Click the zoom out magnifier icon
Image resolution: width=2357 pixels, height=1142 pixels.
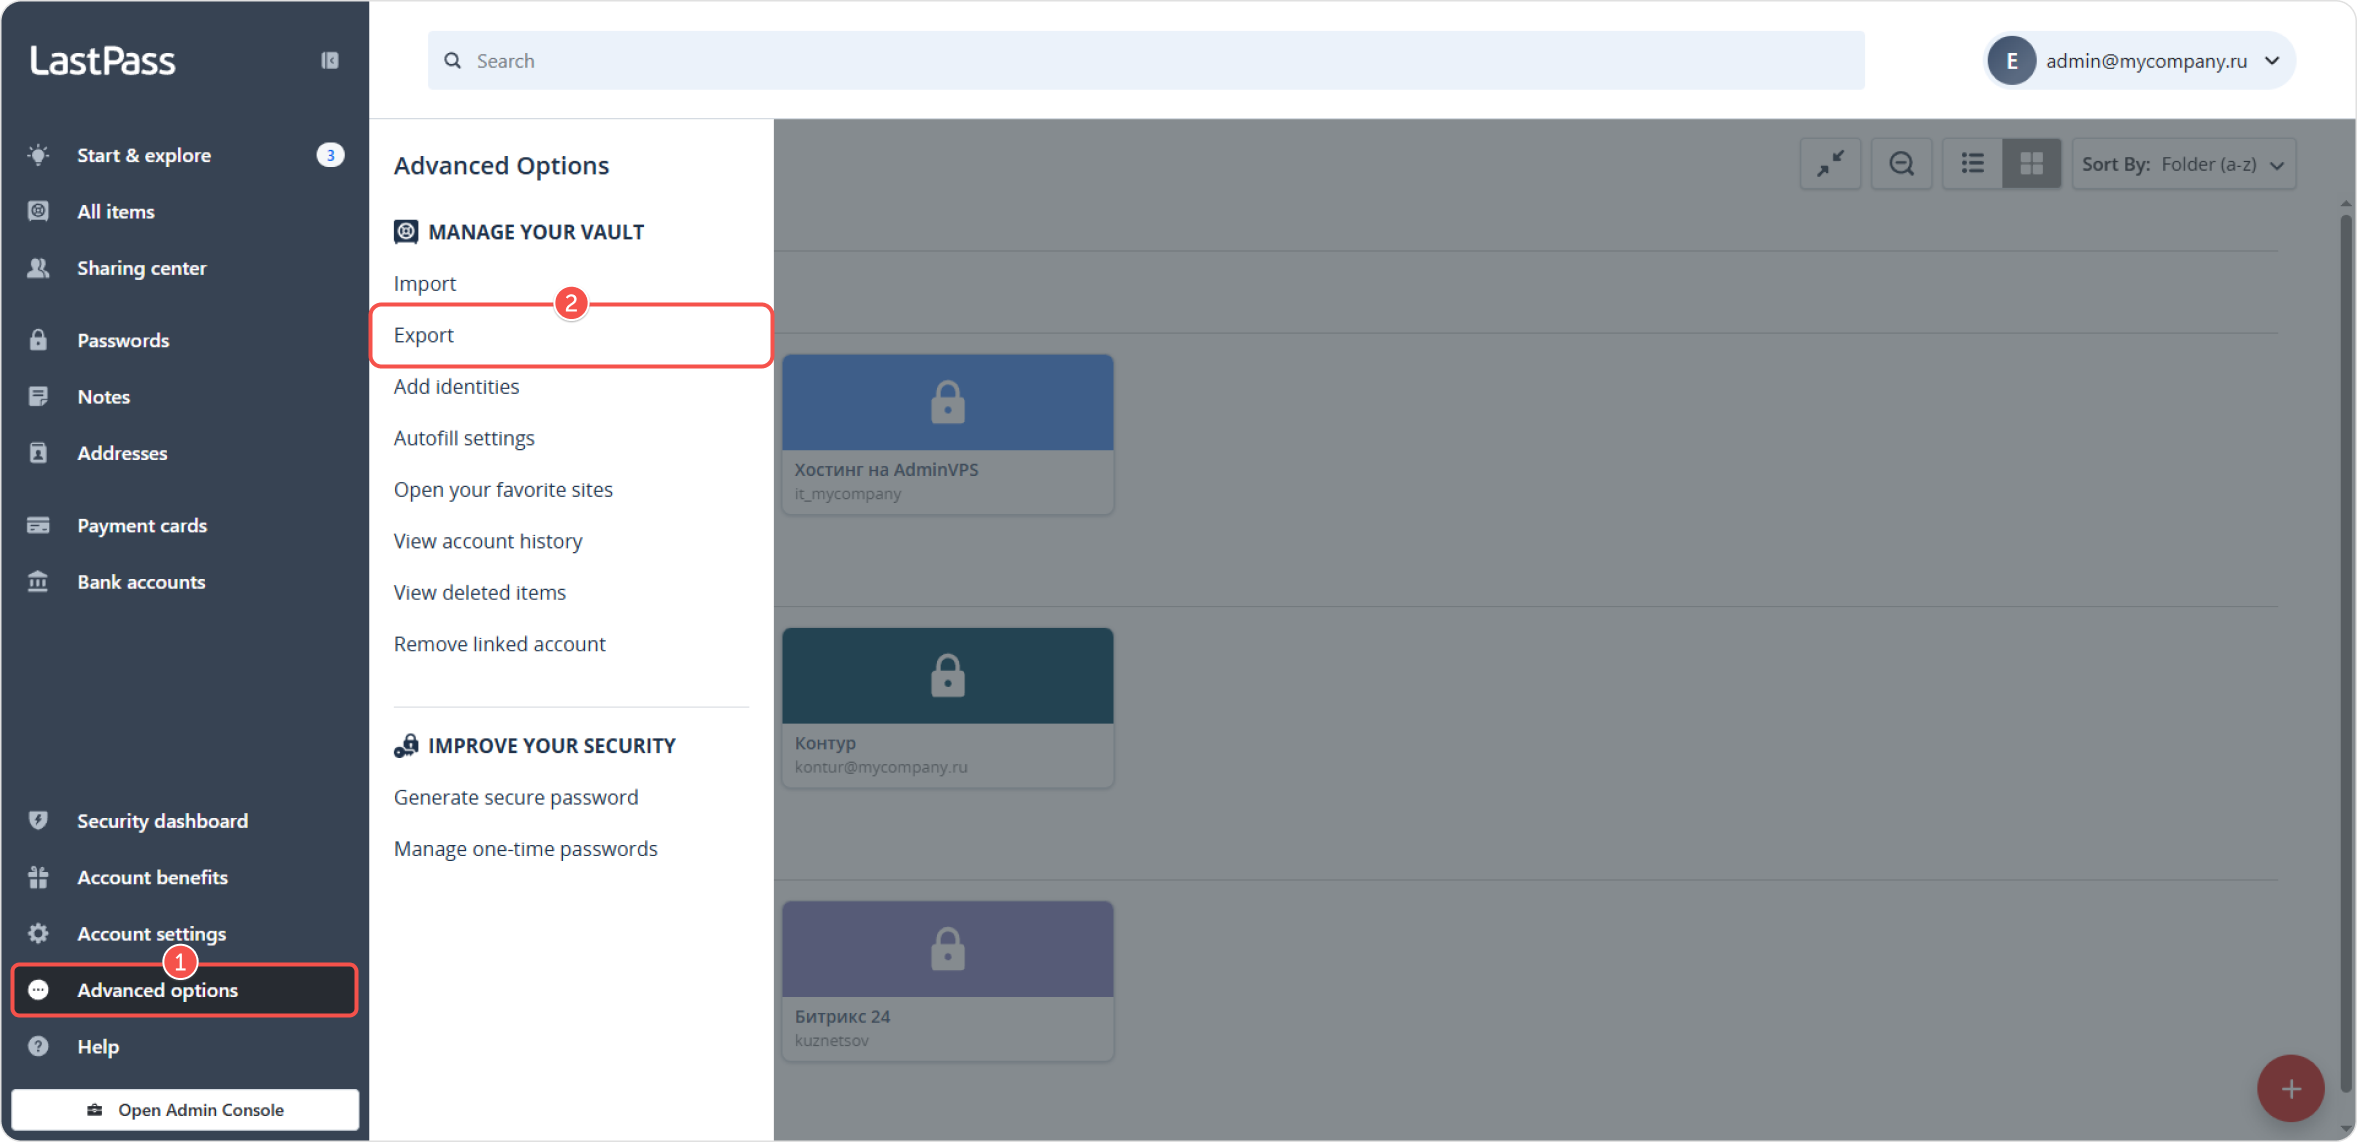[1901, 164]
